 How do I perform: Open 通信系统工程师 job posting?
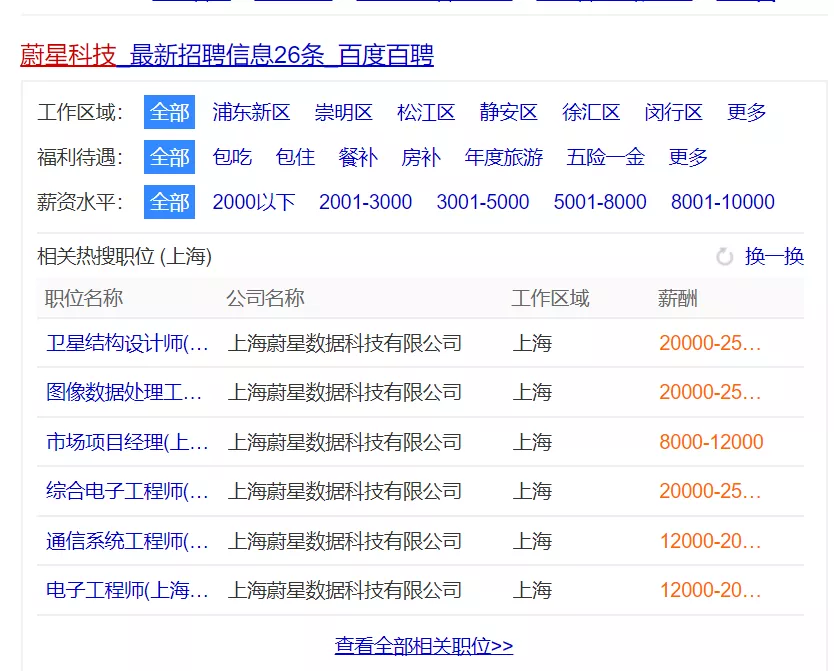point(127,541)
